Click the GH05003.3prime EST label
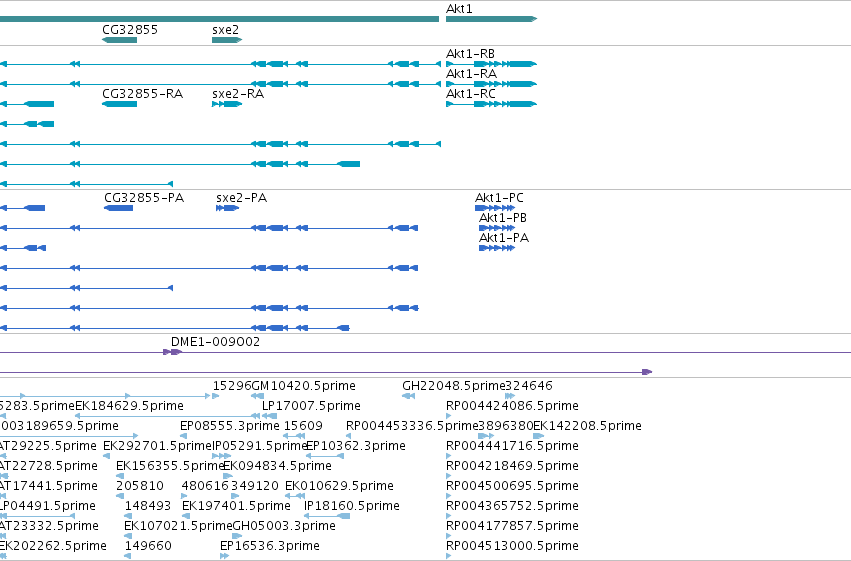The width and height of the screenshot is (851, 561). coord(284,526)
